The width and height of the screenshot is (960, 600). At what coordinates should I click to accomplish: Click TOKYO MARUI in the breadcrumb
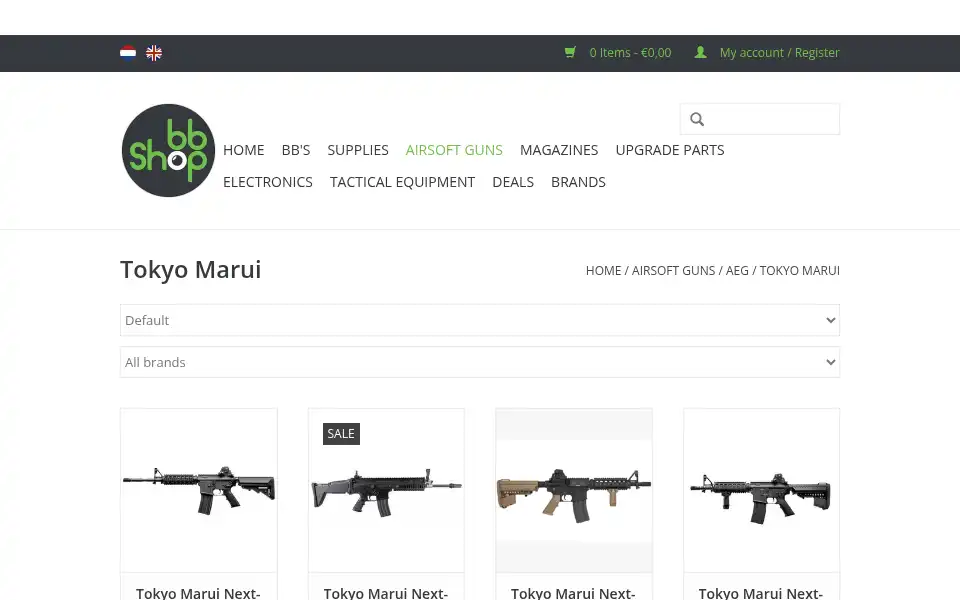point(800,271)
